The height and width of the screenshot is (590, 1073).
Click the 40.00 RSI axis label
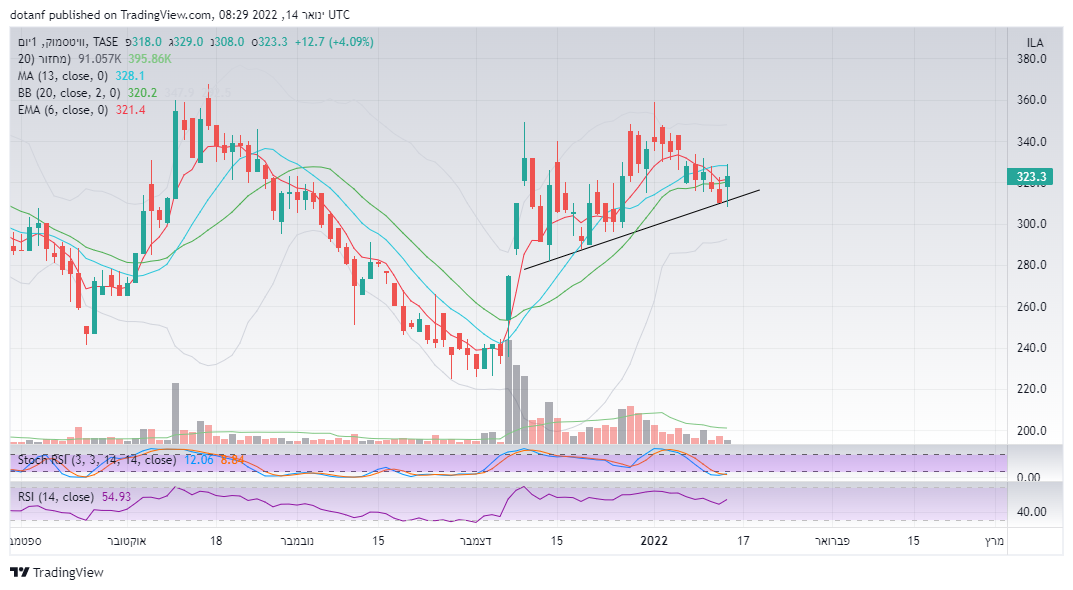(1031, 512)
